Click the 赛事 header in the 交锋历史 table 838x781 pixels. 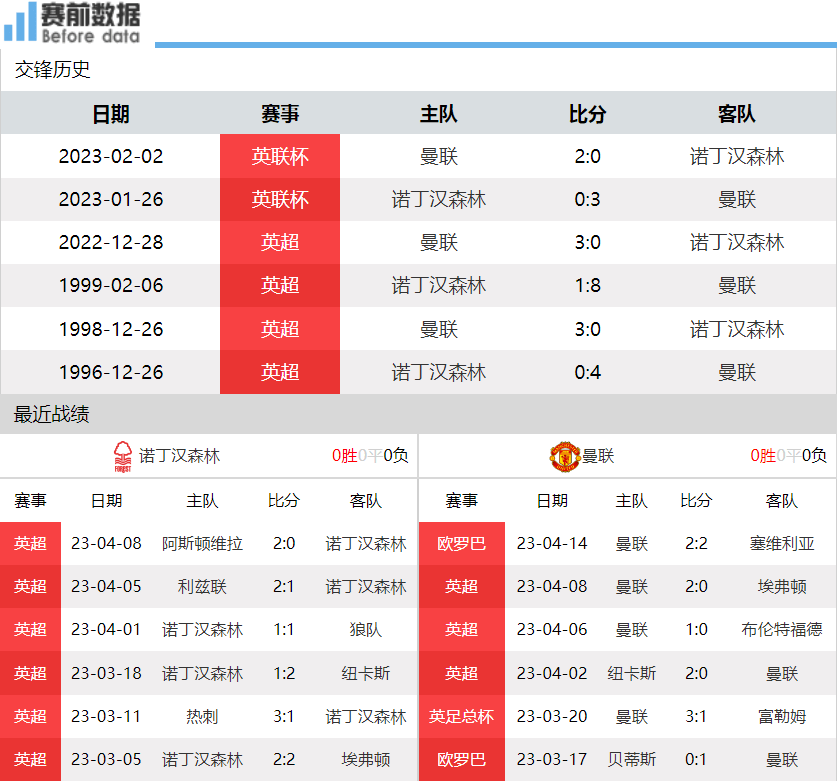coord(280,114)
